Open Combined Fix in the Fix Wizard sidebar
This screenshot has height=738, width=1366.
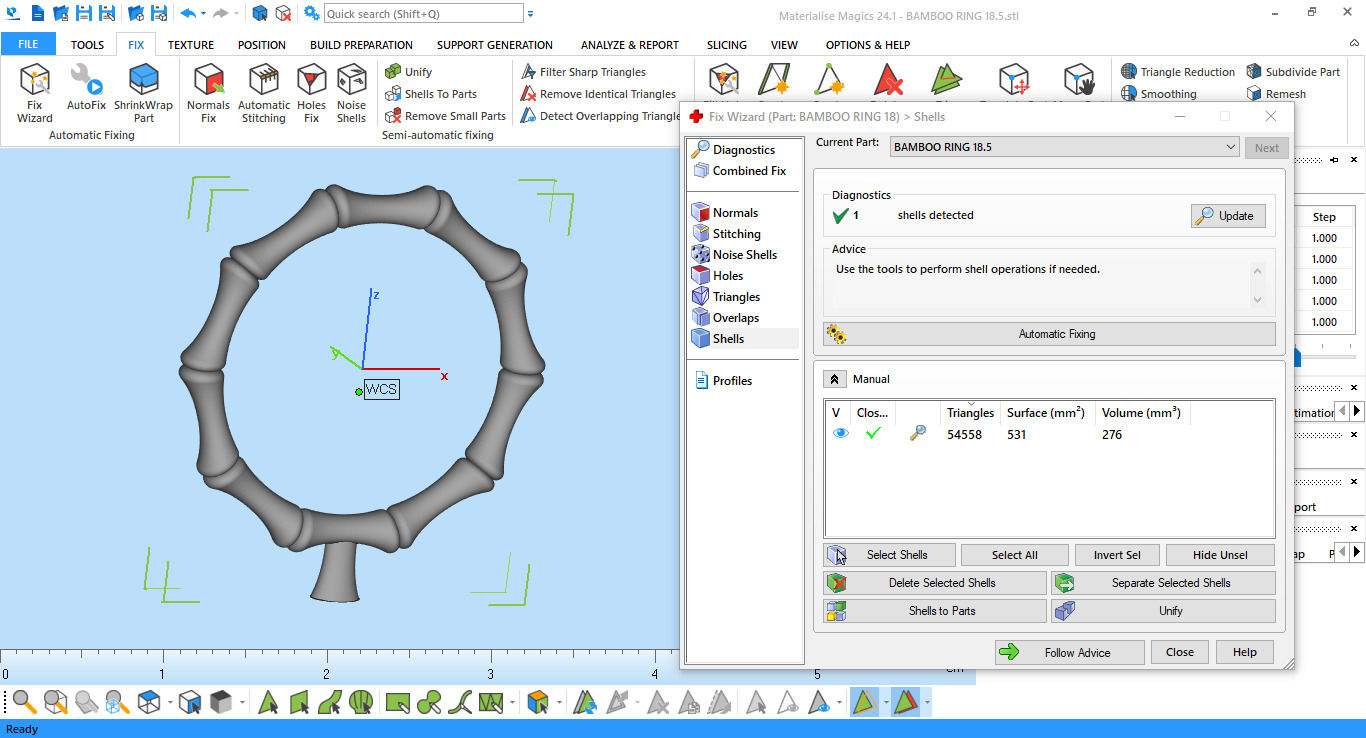749,171
